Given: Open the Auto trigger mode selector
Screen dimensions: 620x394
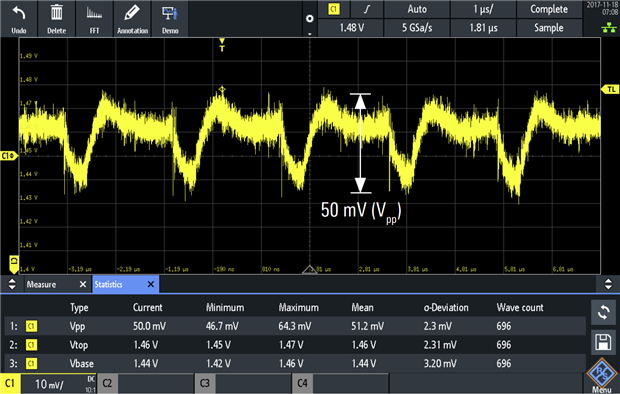Looking at the screenshot, I should 417,9.
